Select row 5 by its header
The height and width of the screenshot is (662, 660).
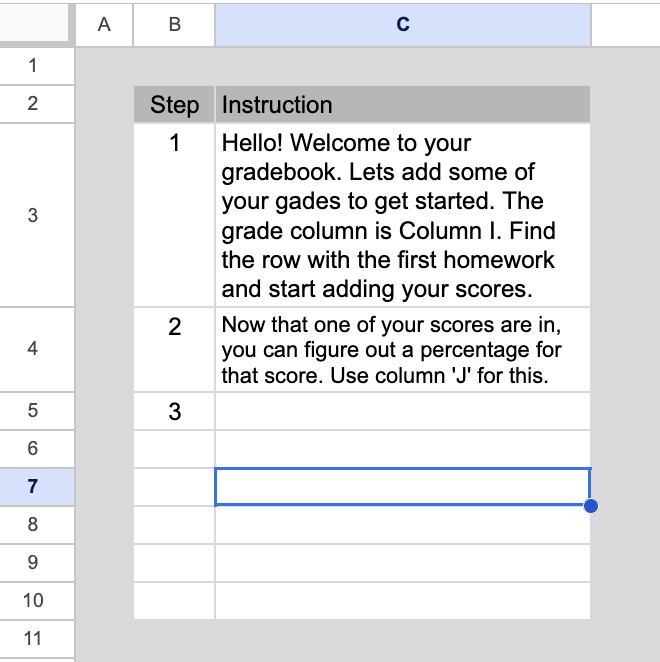click(33, 411)
